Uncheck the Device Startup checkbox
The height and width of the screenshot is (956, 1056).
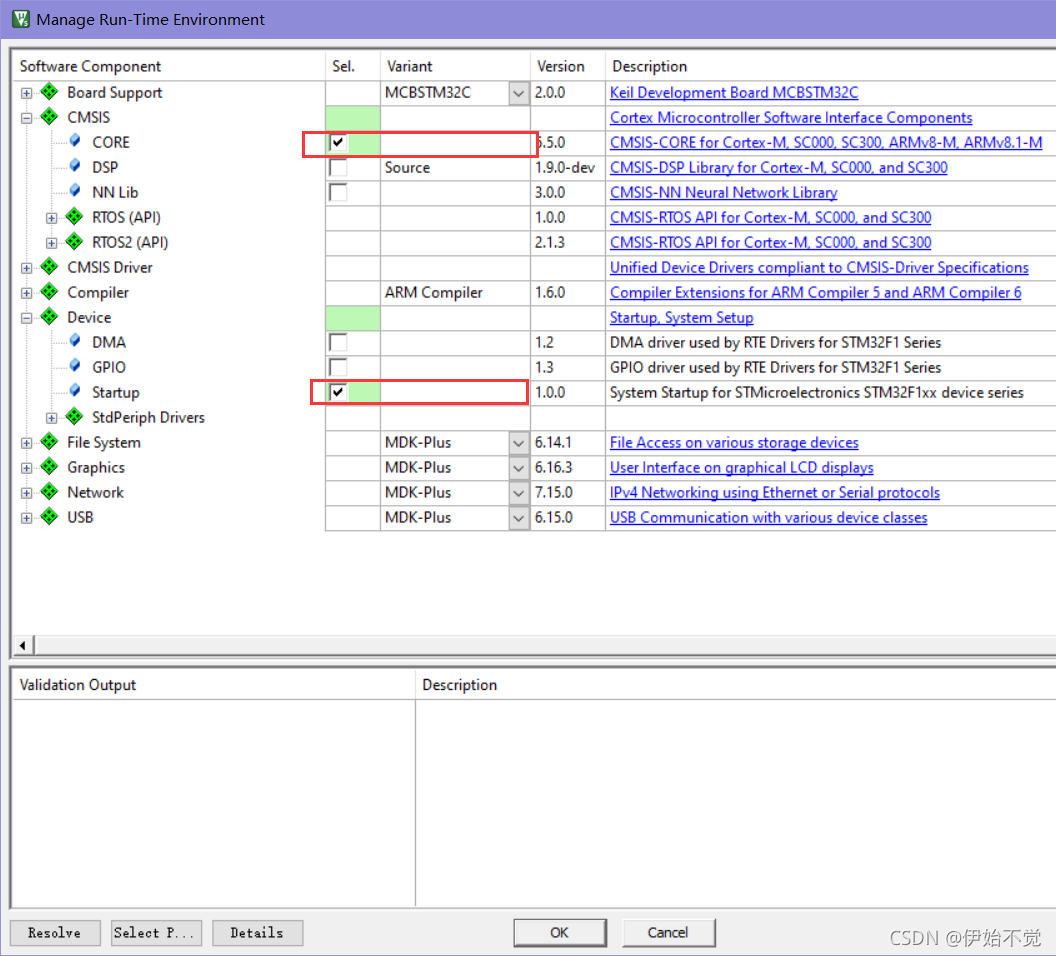[x=338, y=392]
